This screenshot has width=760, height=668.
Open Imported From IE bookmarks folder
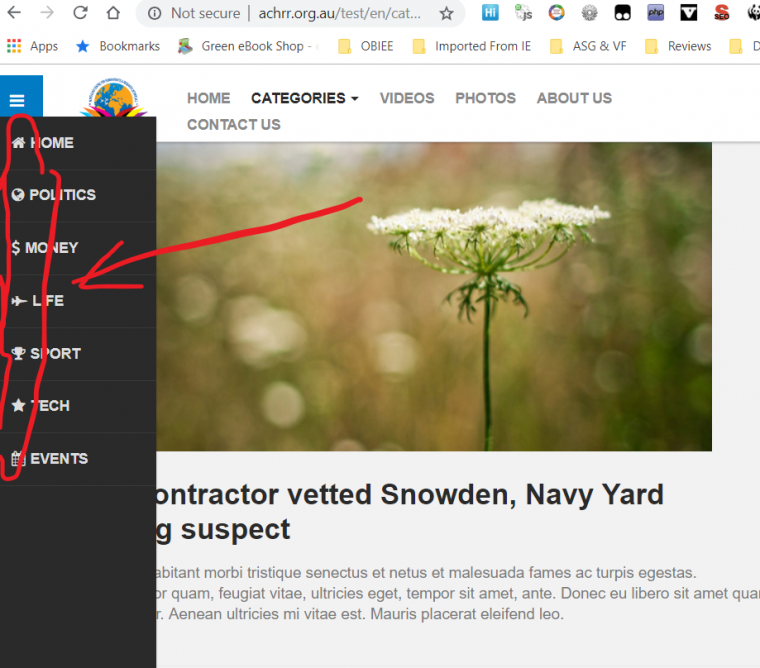tap(472, 46)
